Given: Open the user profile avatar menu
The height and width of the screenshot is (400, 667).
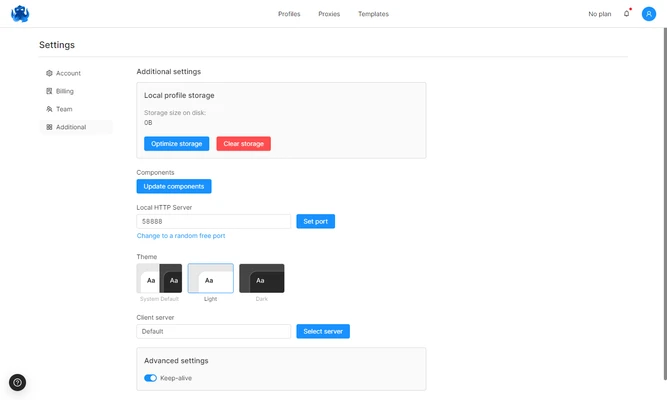Looking at the screenshot, I should (648, 14).
